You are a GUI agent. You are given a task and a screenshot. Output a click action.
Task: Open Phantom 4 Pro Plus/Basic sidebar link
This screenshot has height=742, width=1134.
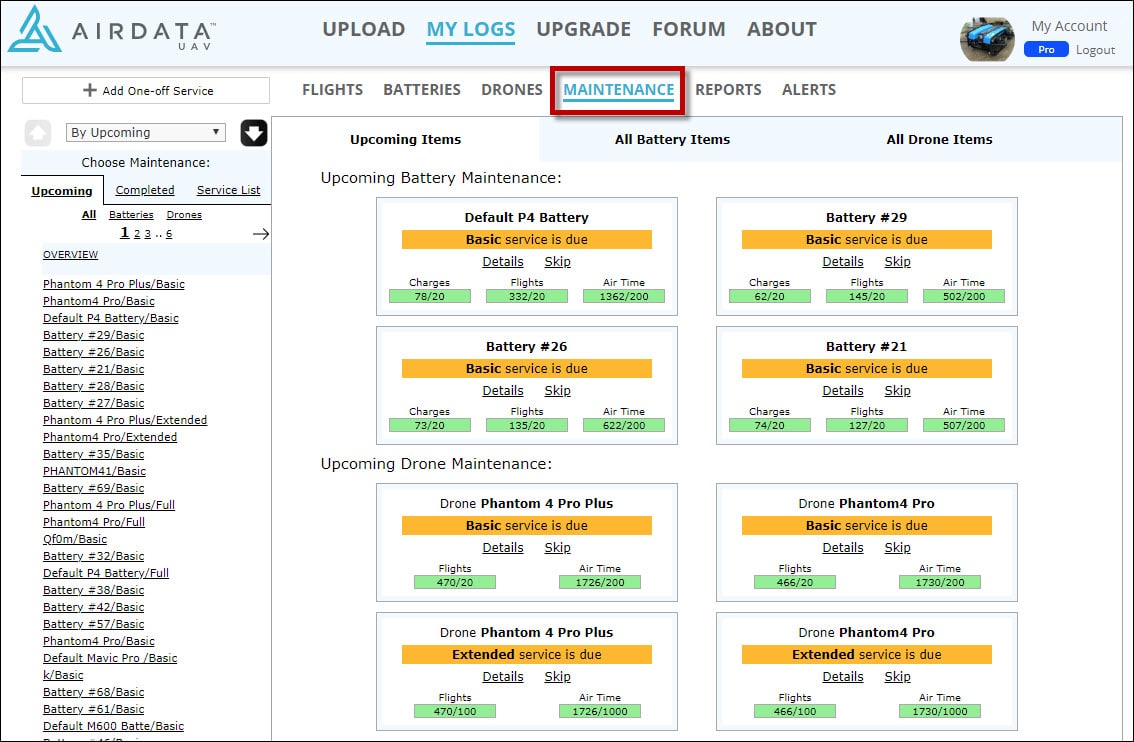pos(114,284)
